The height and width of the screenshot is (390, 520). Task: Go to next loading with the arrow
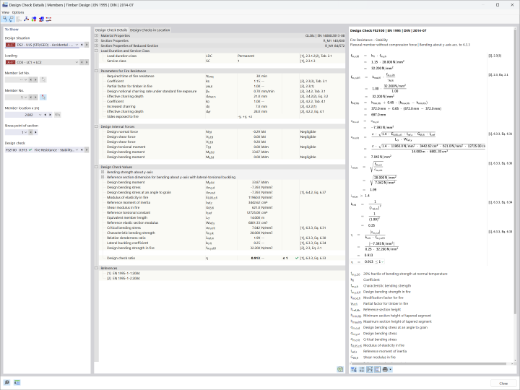pyautogui.click(x=87, y=62)
